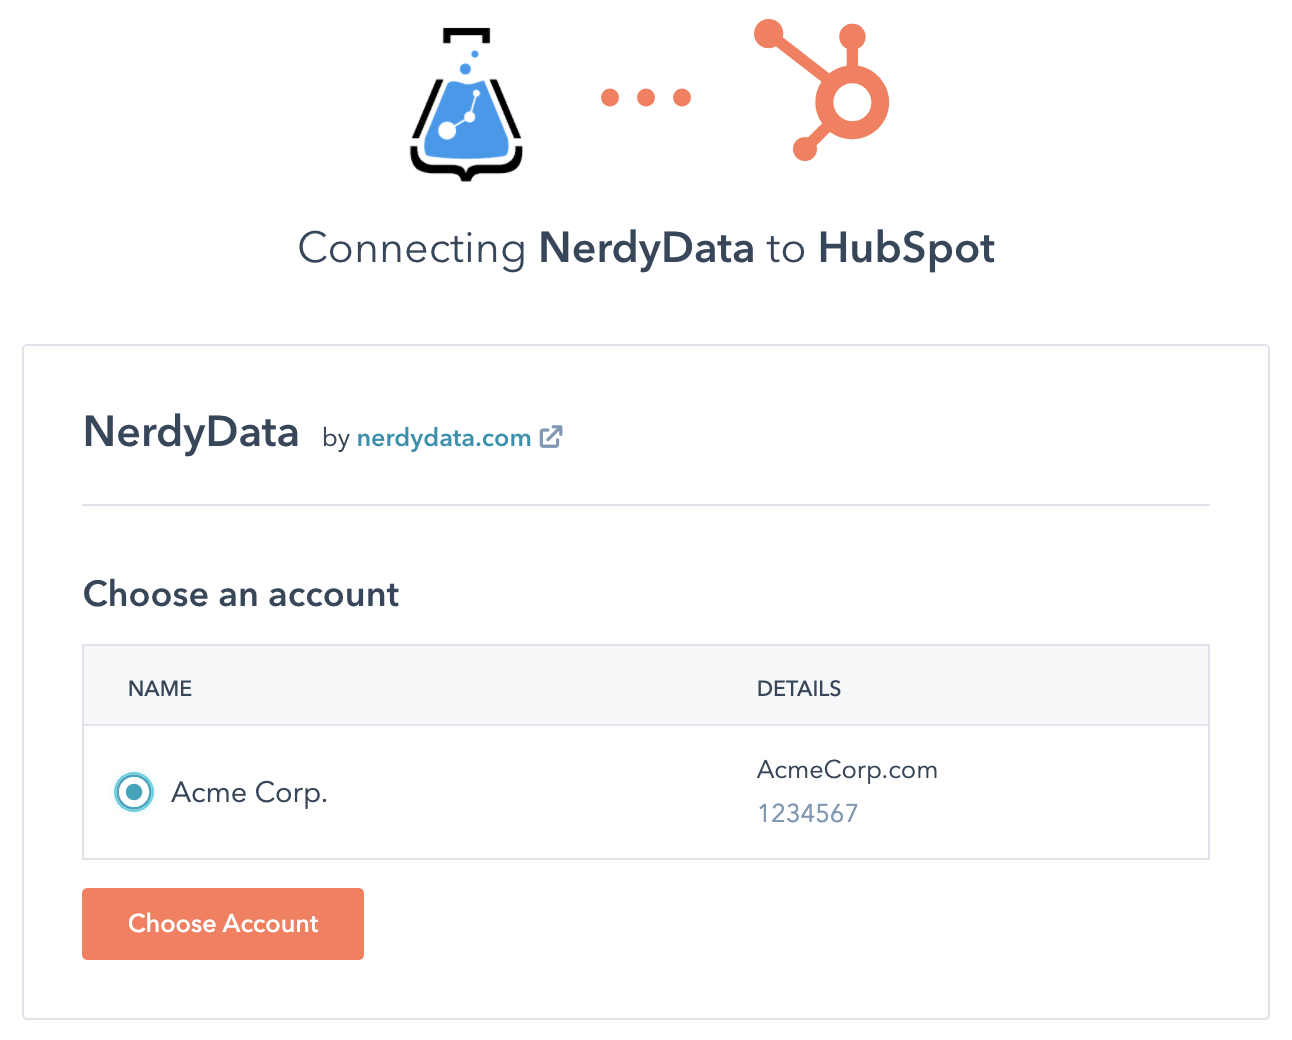Open the external link icon beside nerdydata.com
Screen dimensions: 1292x1040
coord(551,437)
